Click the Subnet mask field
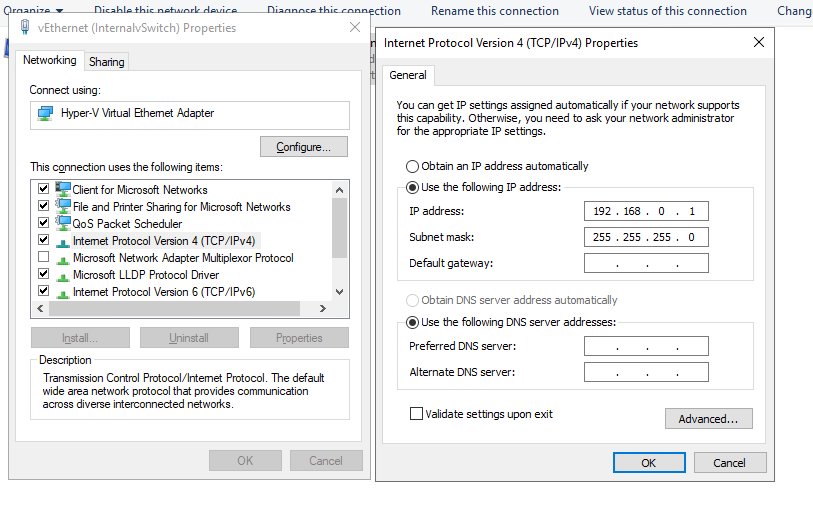The image size is (813, 515). [646, 237]
